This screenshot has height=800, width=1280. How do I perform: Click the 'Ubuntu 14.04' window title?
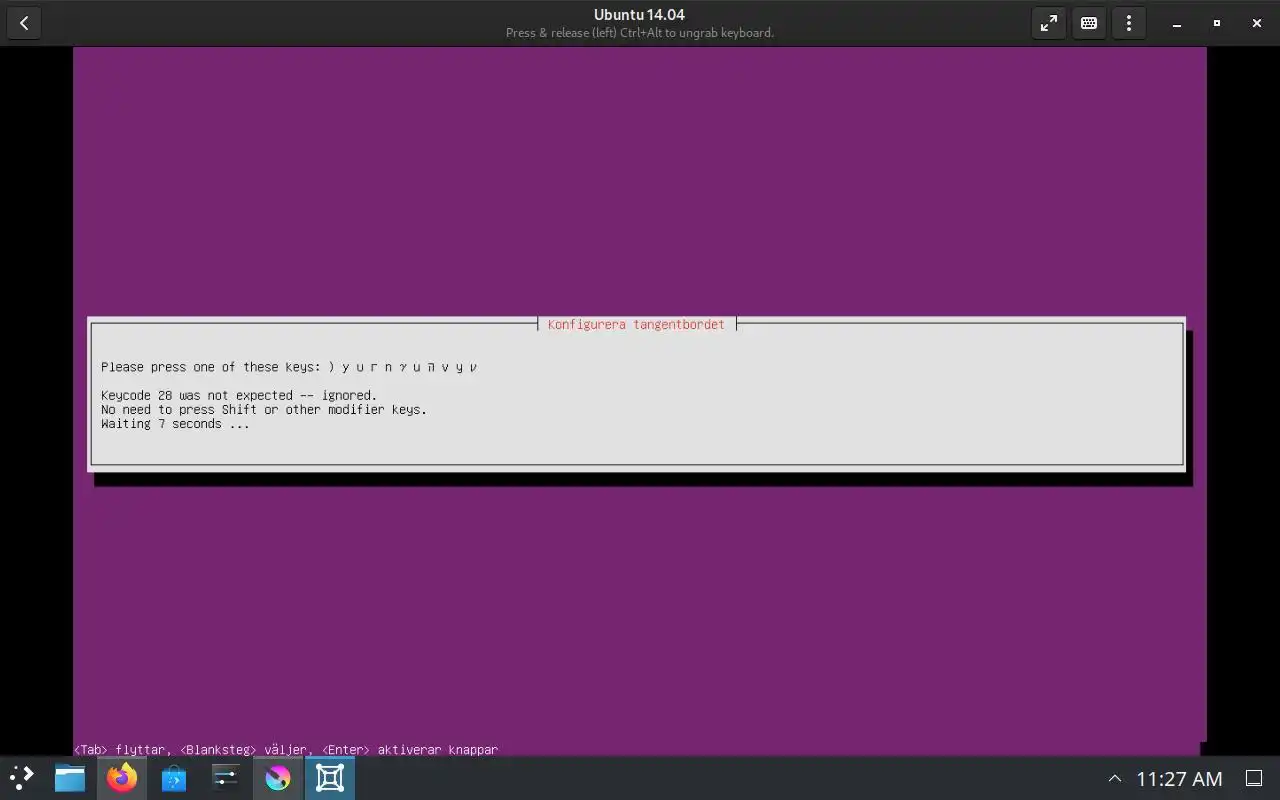pos(639,15)
